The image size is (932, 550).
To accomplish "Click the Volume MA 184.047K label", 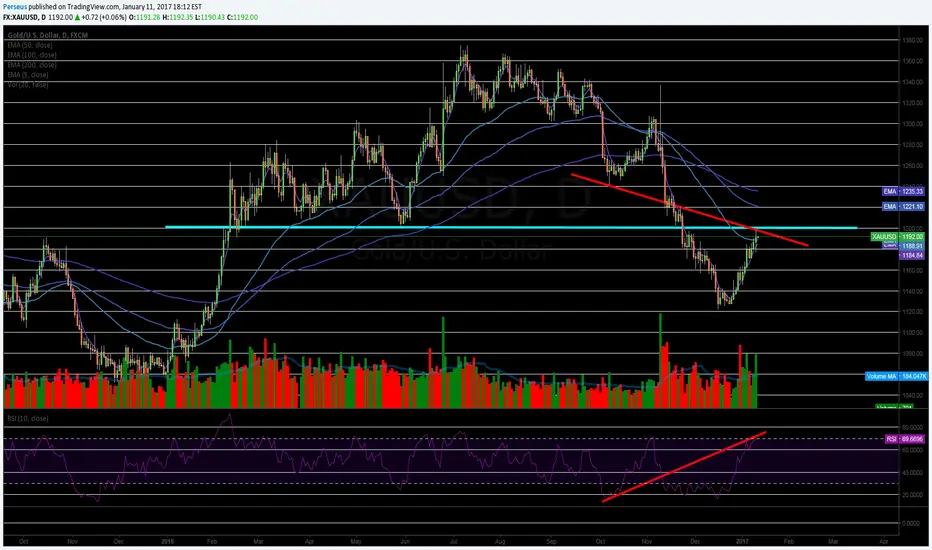I will 896,376.
